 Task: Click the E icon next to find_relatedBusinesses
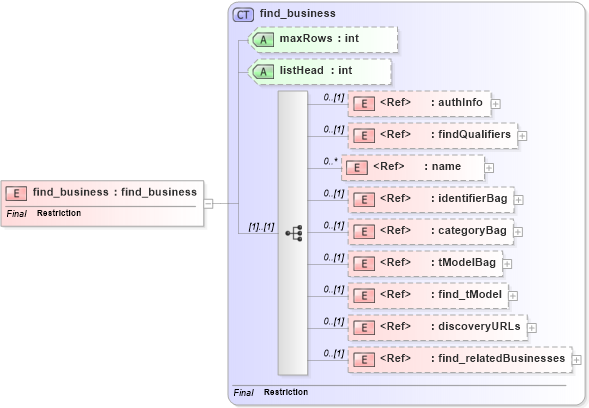point(364,360)
